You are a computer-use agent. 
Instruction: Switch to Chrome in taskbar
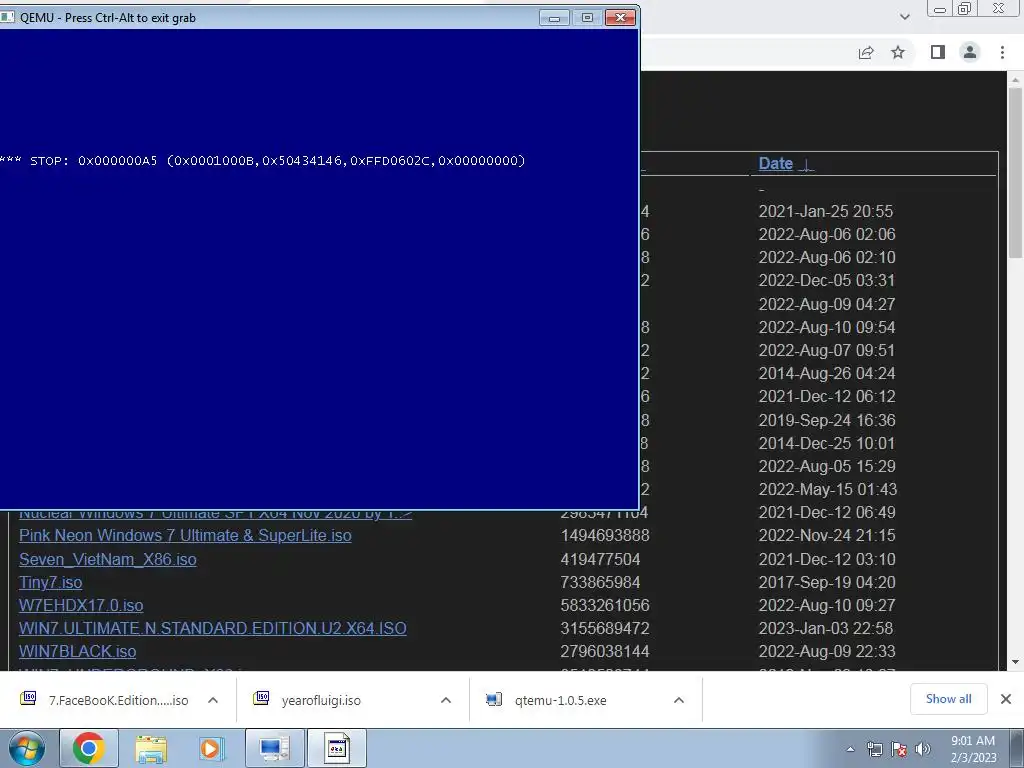[89, 748]
